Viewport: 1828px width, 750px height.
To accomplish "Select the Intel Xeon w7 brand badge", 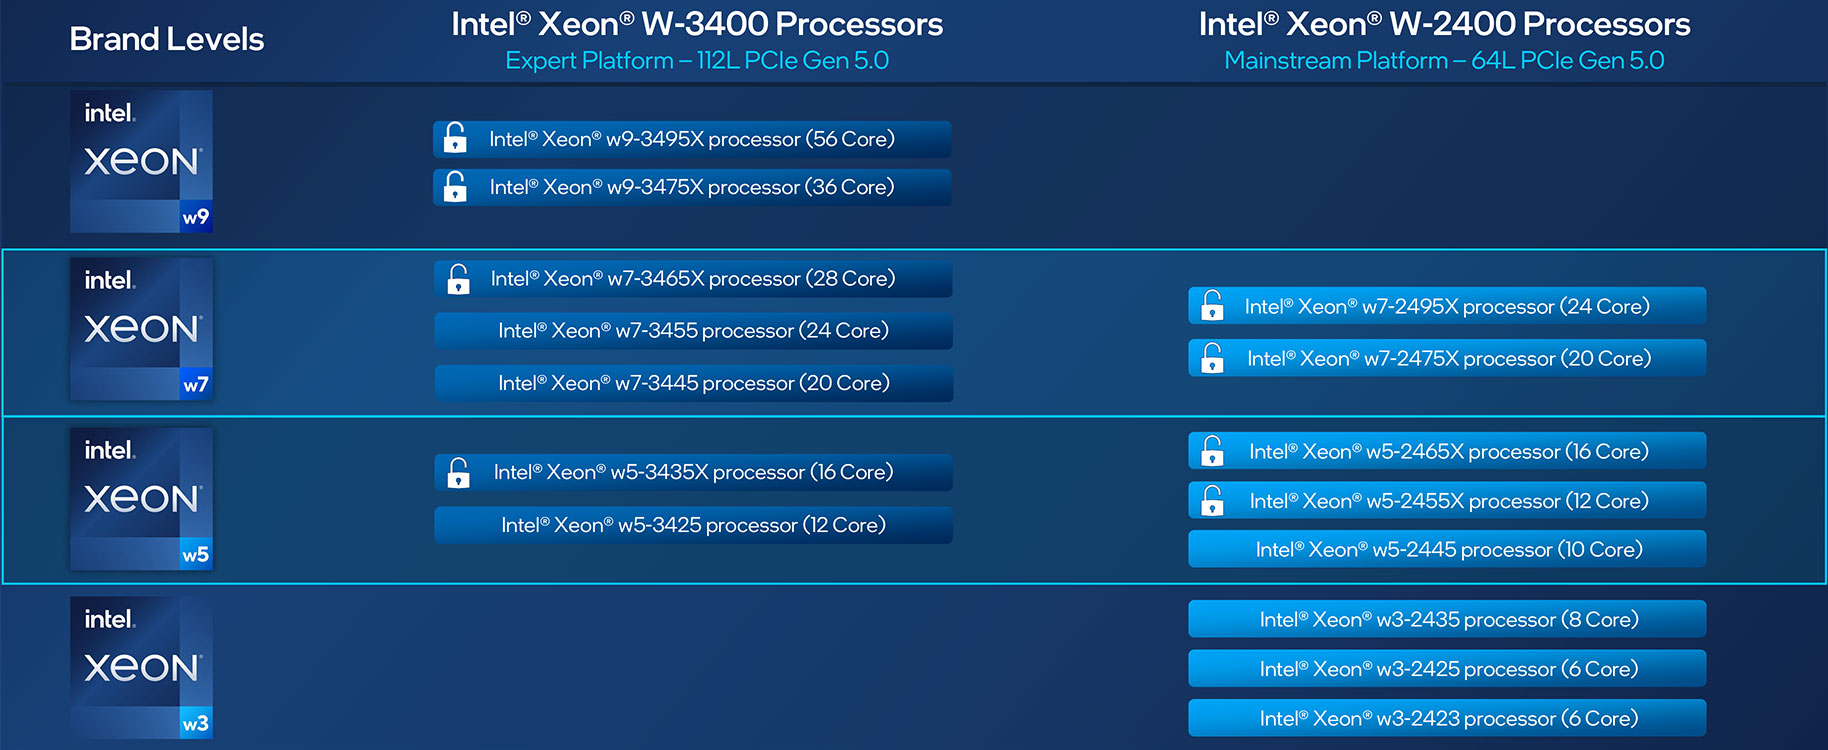I will coord(141,329).
